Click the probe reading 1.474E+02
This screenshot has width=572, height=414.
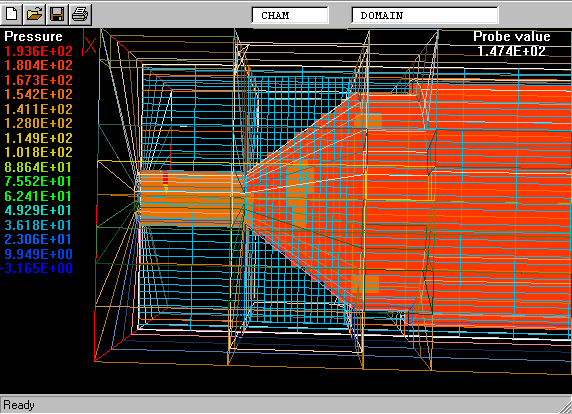[x=511, y=51]
